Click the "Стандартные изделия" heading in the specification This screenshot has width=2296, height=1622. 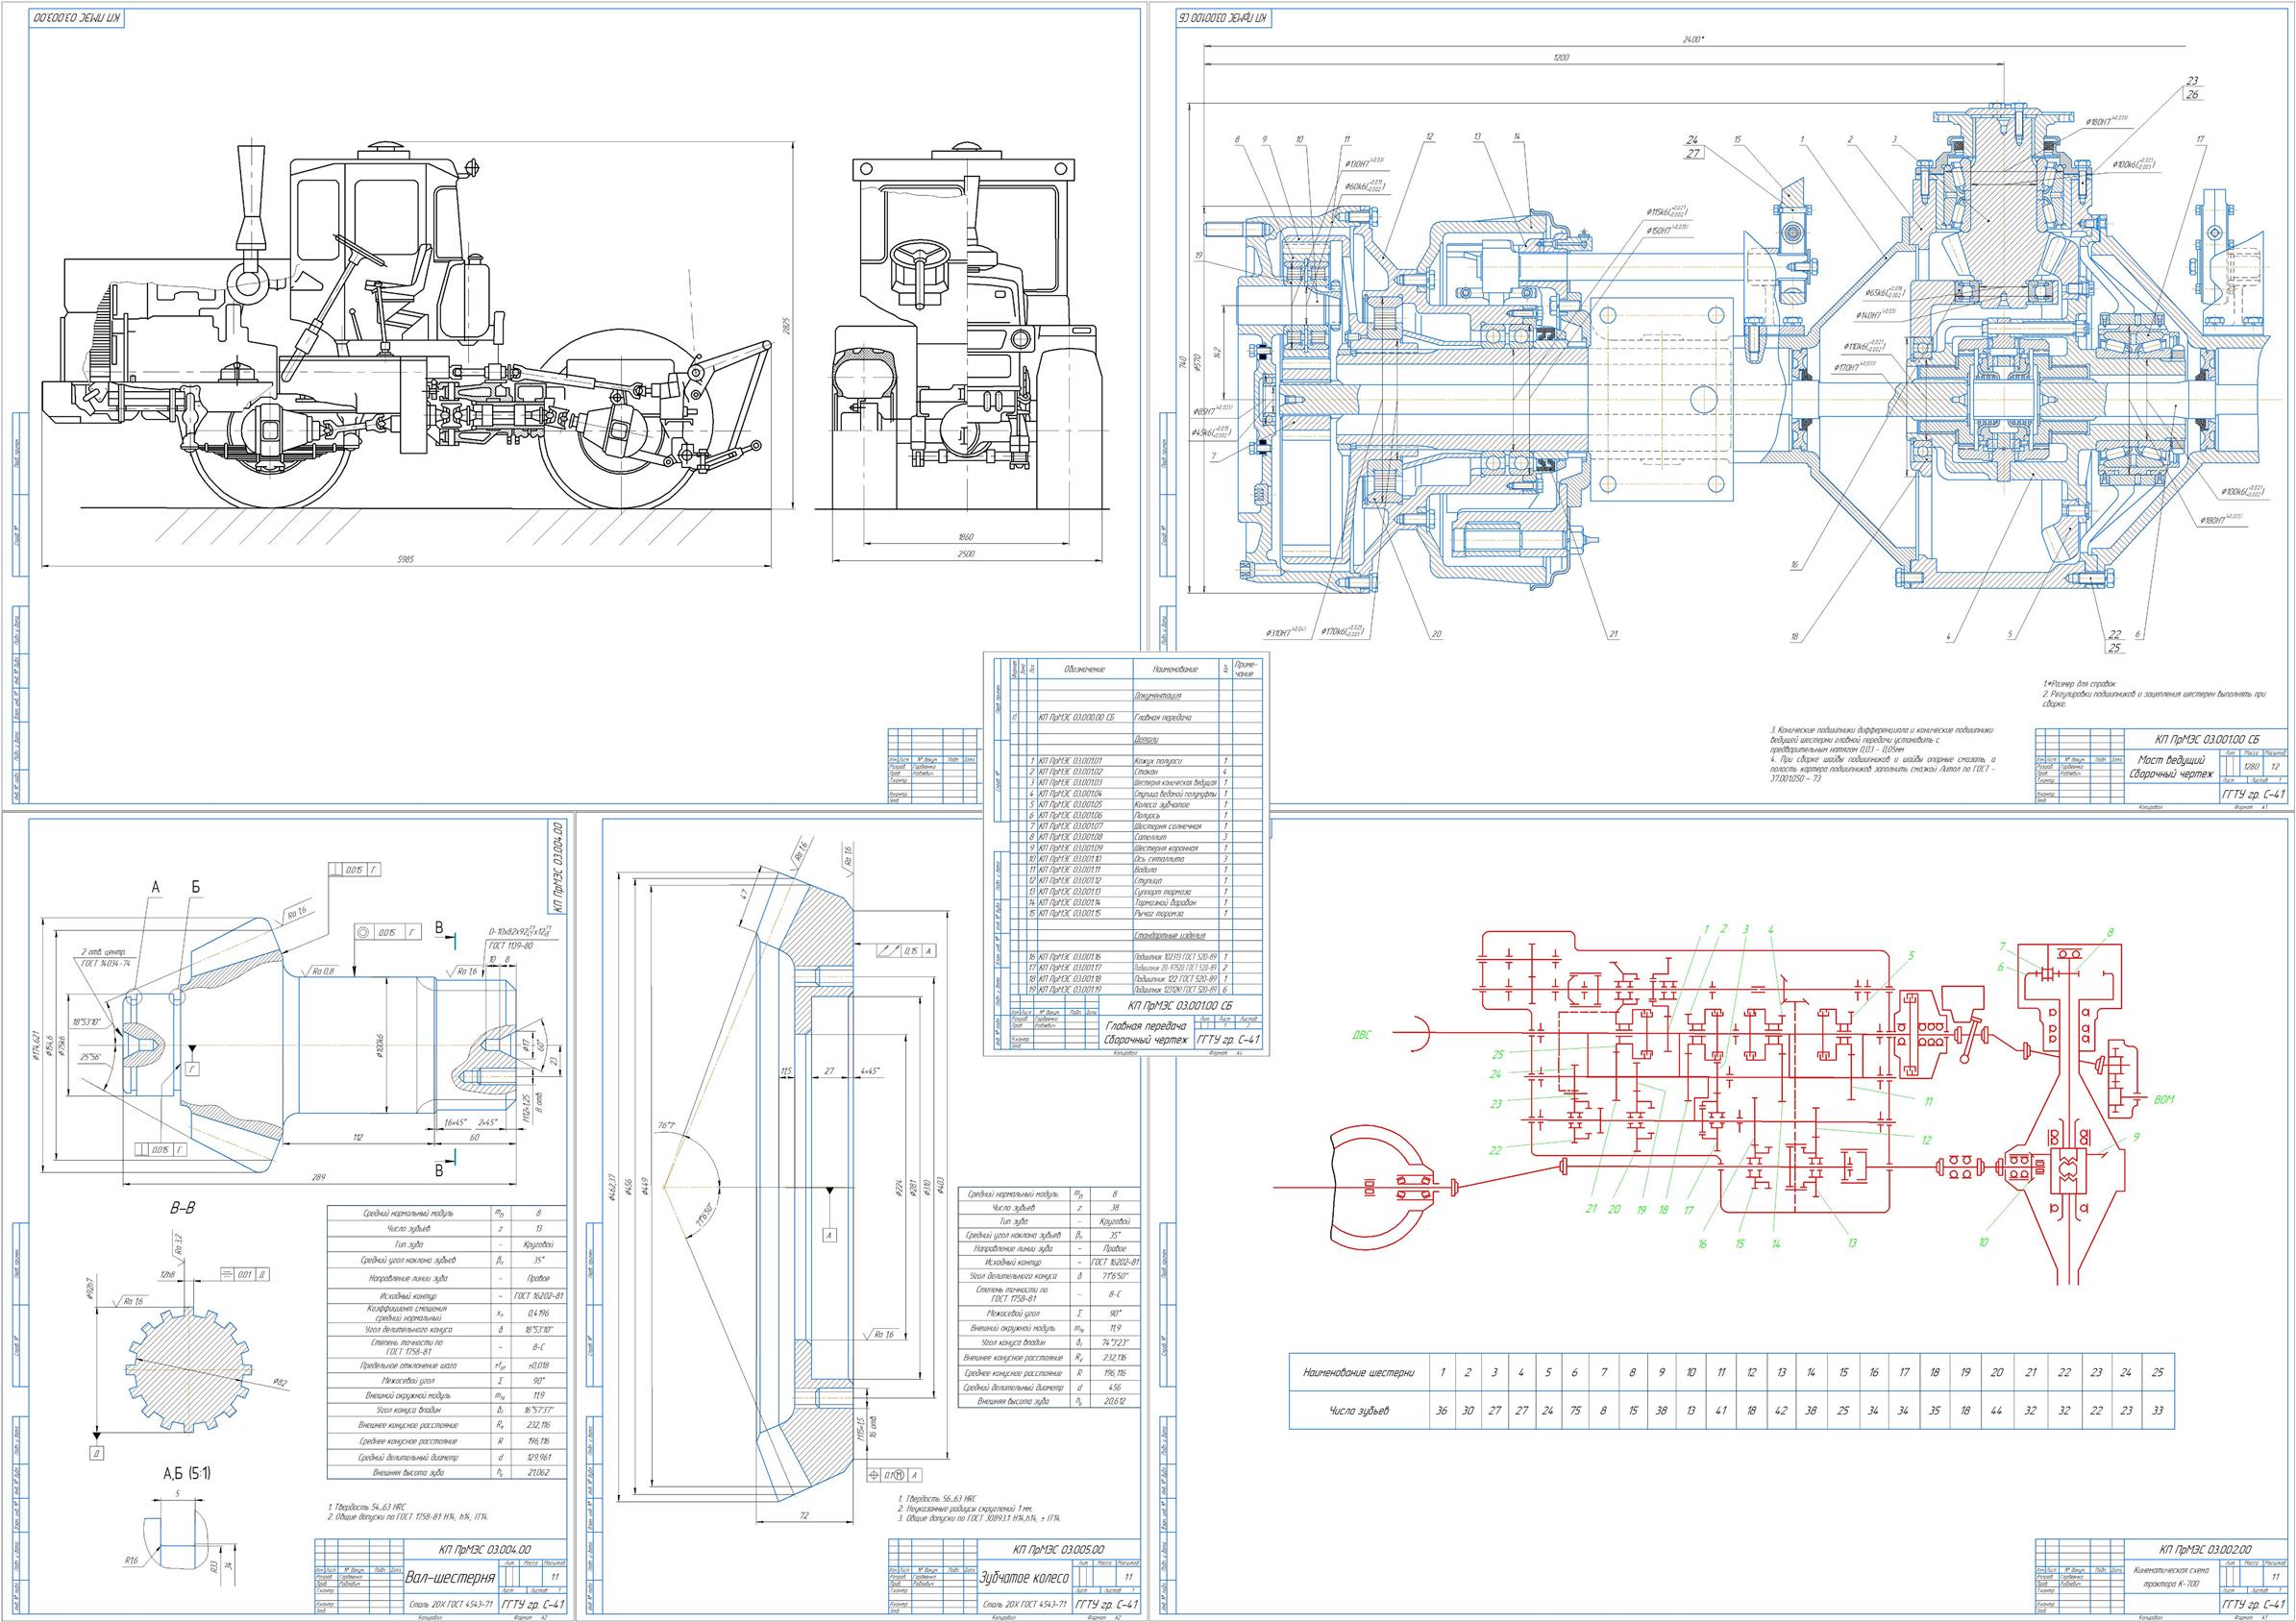(x=1168, y=936)
